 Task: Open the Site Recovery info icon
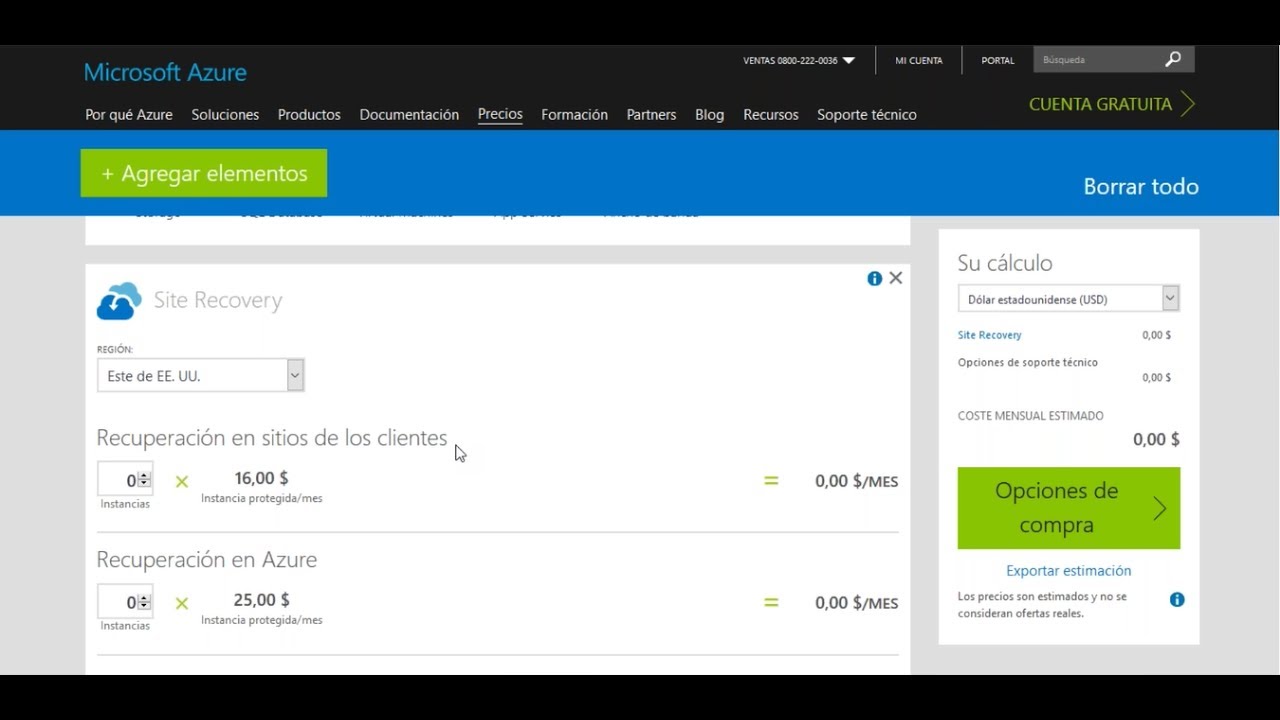coord(875,279)
